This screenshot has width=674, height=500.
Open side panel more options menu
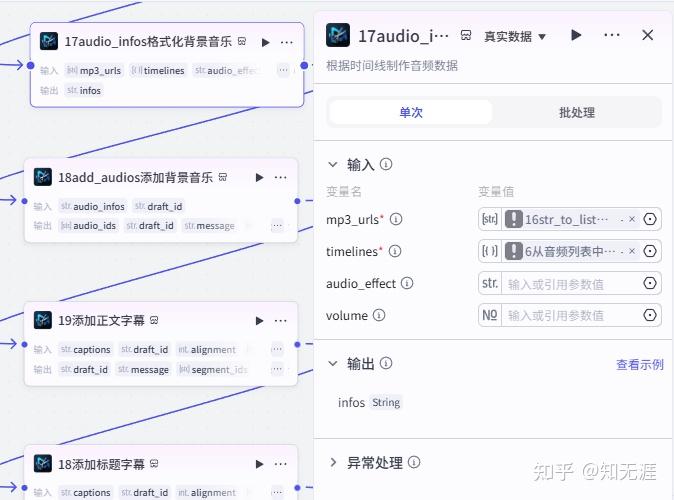pos(611,35)
